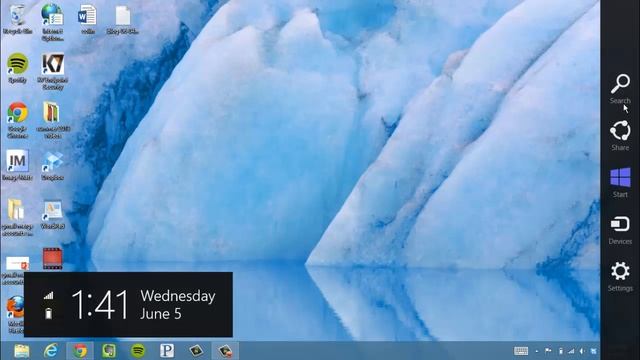
Task: Switch to the last highlighted taskbar app
Action: click(225, 351)
